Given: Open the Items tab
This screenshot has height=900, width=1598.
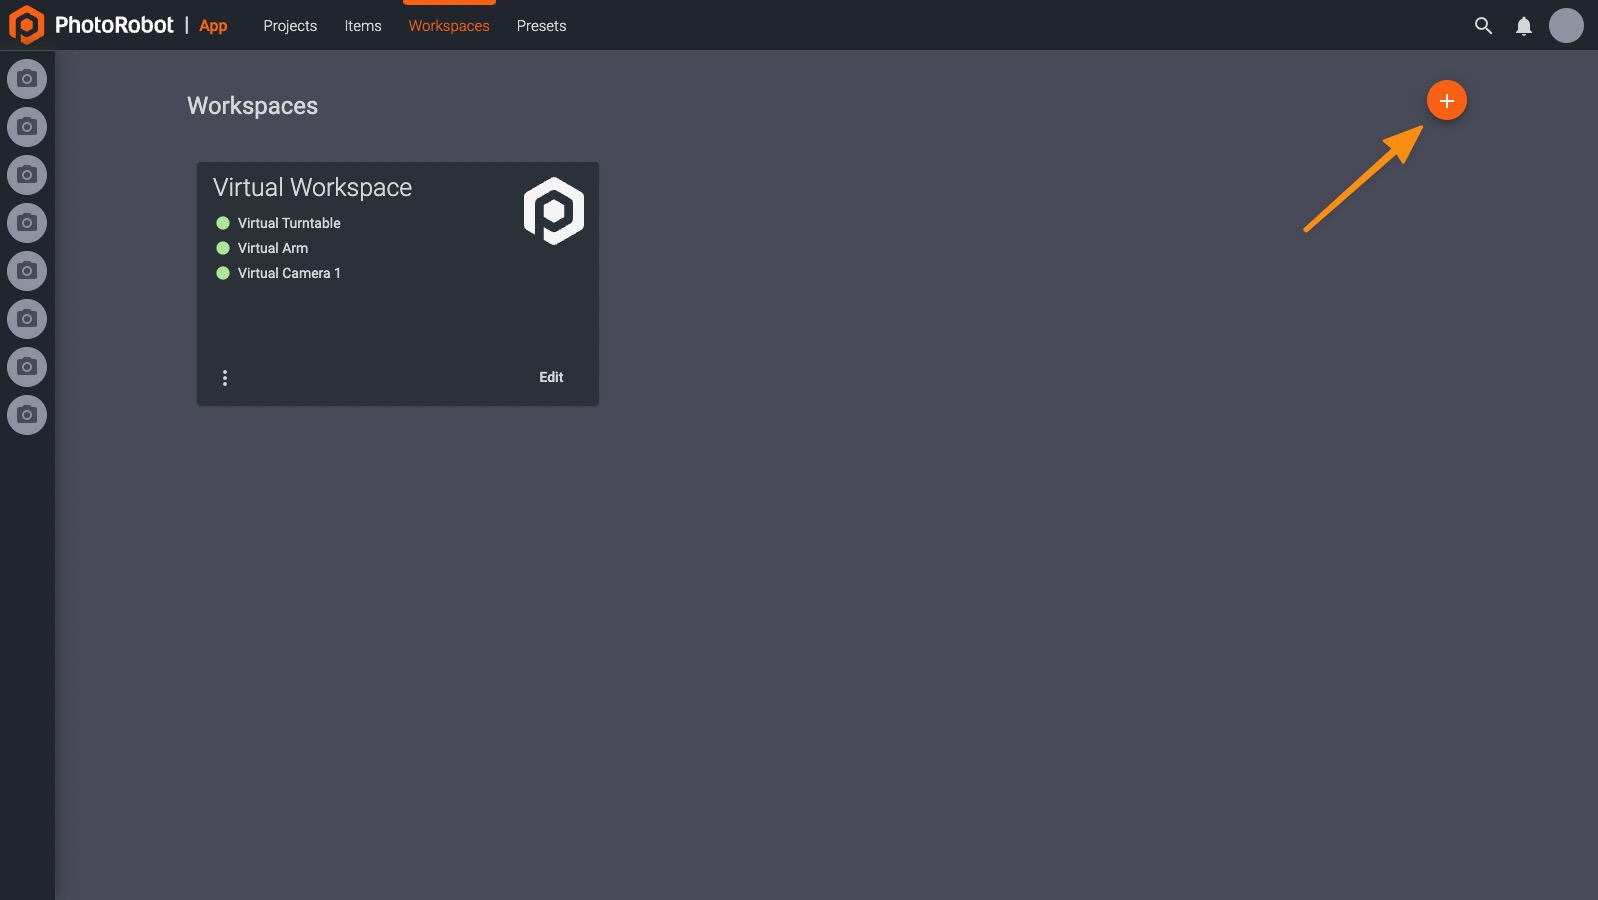Looking at the screenshot, I should [x=363, y=26].
